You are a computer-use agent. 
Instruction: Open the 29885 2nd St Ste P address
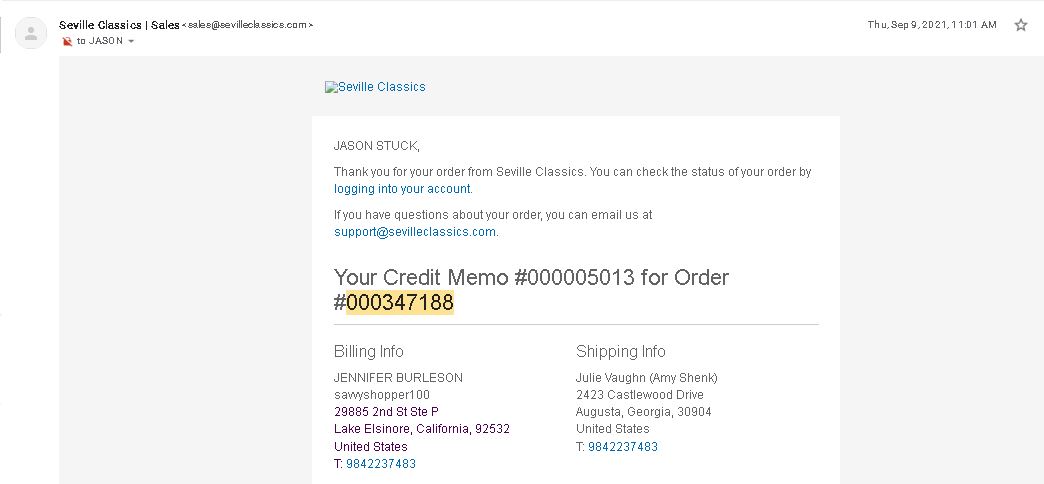tap(386, 412)
